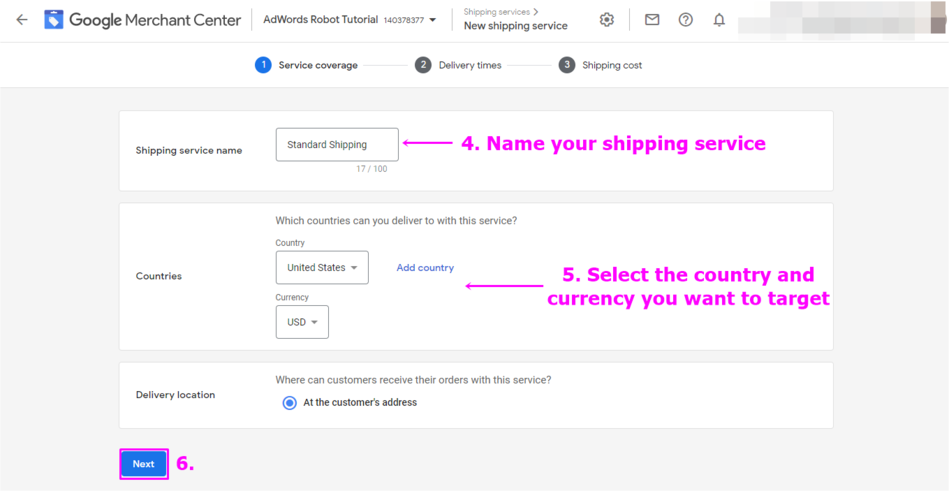Go to the Shipping cost step

click(612, 65)
